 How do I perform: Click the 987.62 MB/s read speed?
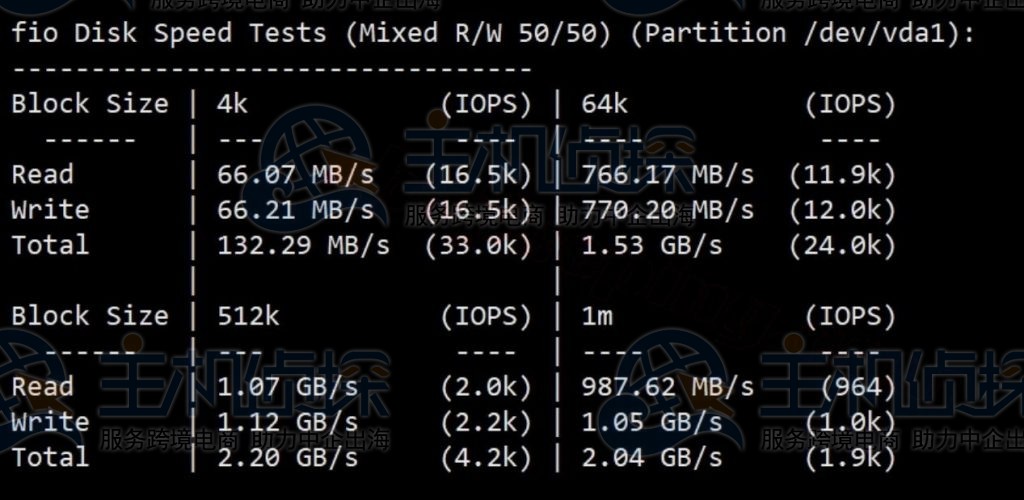point(667,387)
